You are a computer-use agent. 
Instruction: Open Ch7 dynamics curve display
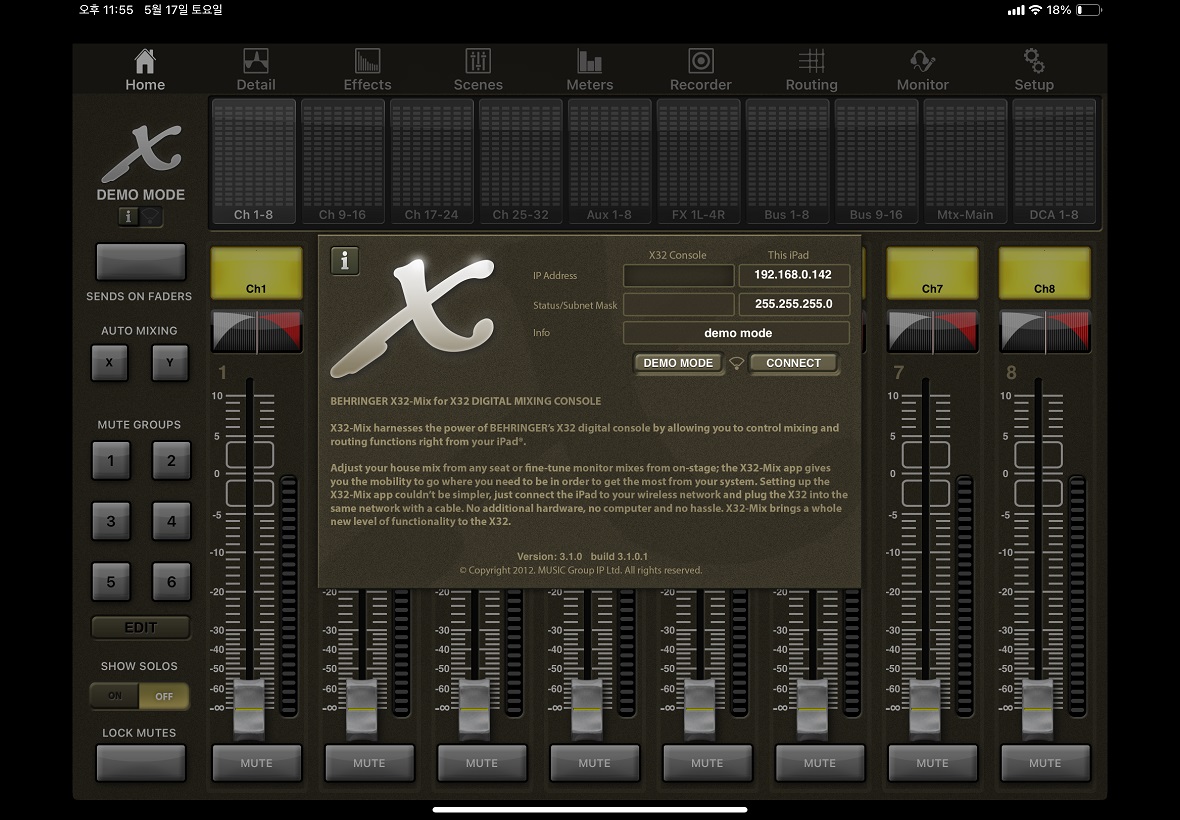(932, 331)
